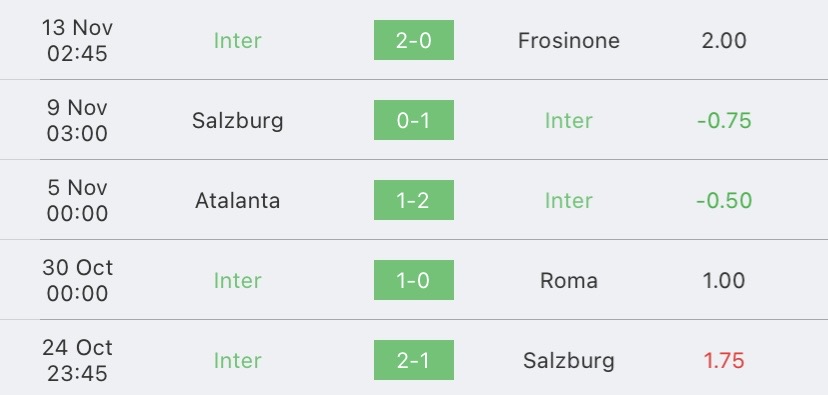The image size is (828, 395).
Task: Open the 1-0 score badge for Inter vs Roma
Action: coord(413,280)
